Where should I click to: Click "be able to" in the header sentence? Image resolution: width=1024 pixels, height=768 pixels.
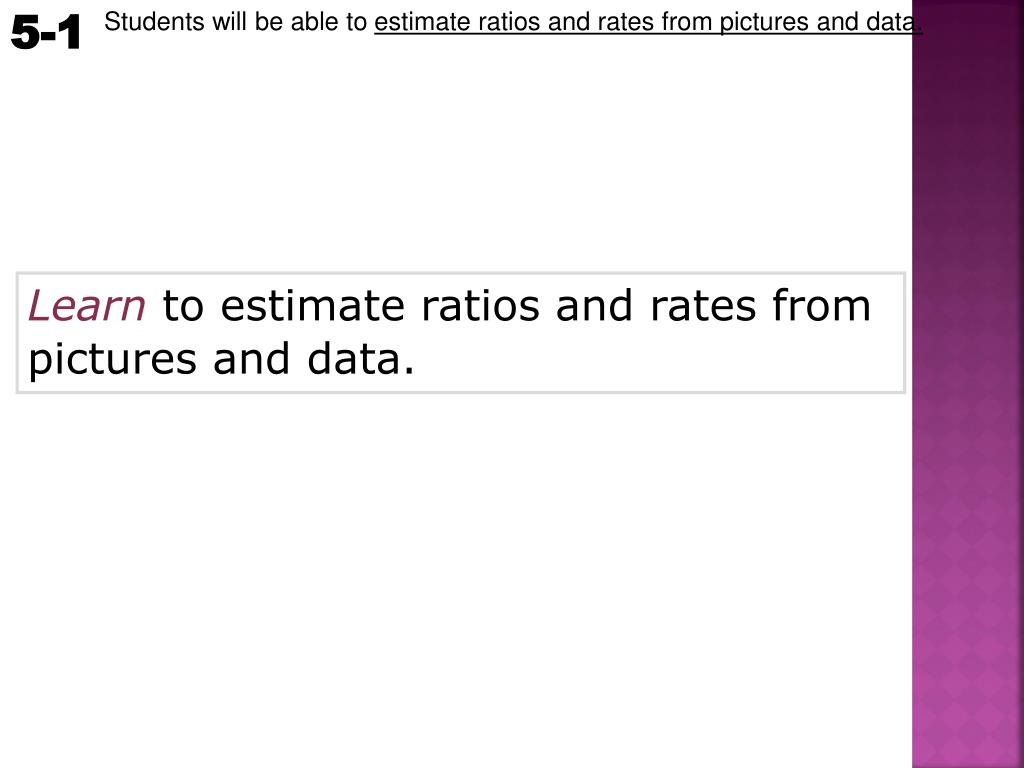pyautogui.click(x=311, y=22)
